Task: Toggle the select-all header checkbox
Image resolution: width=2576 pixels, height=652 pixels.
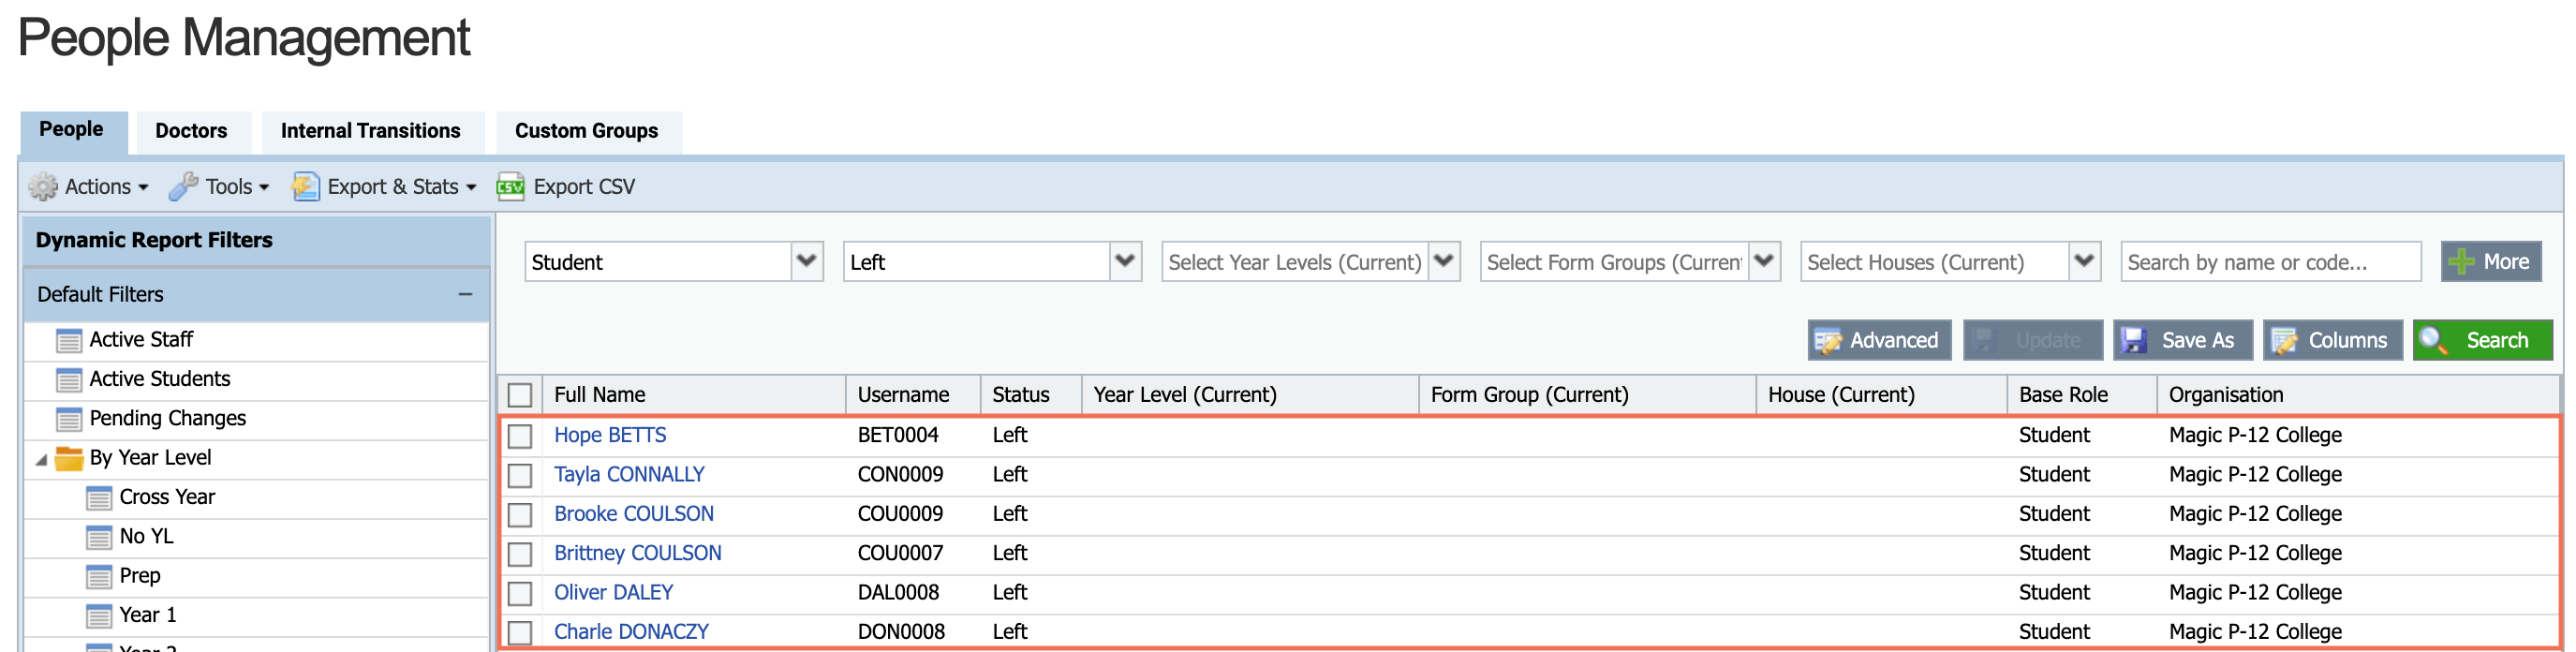Action: coord(520,395)
